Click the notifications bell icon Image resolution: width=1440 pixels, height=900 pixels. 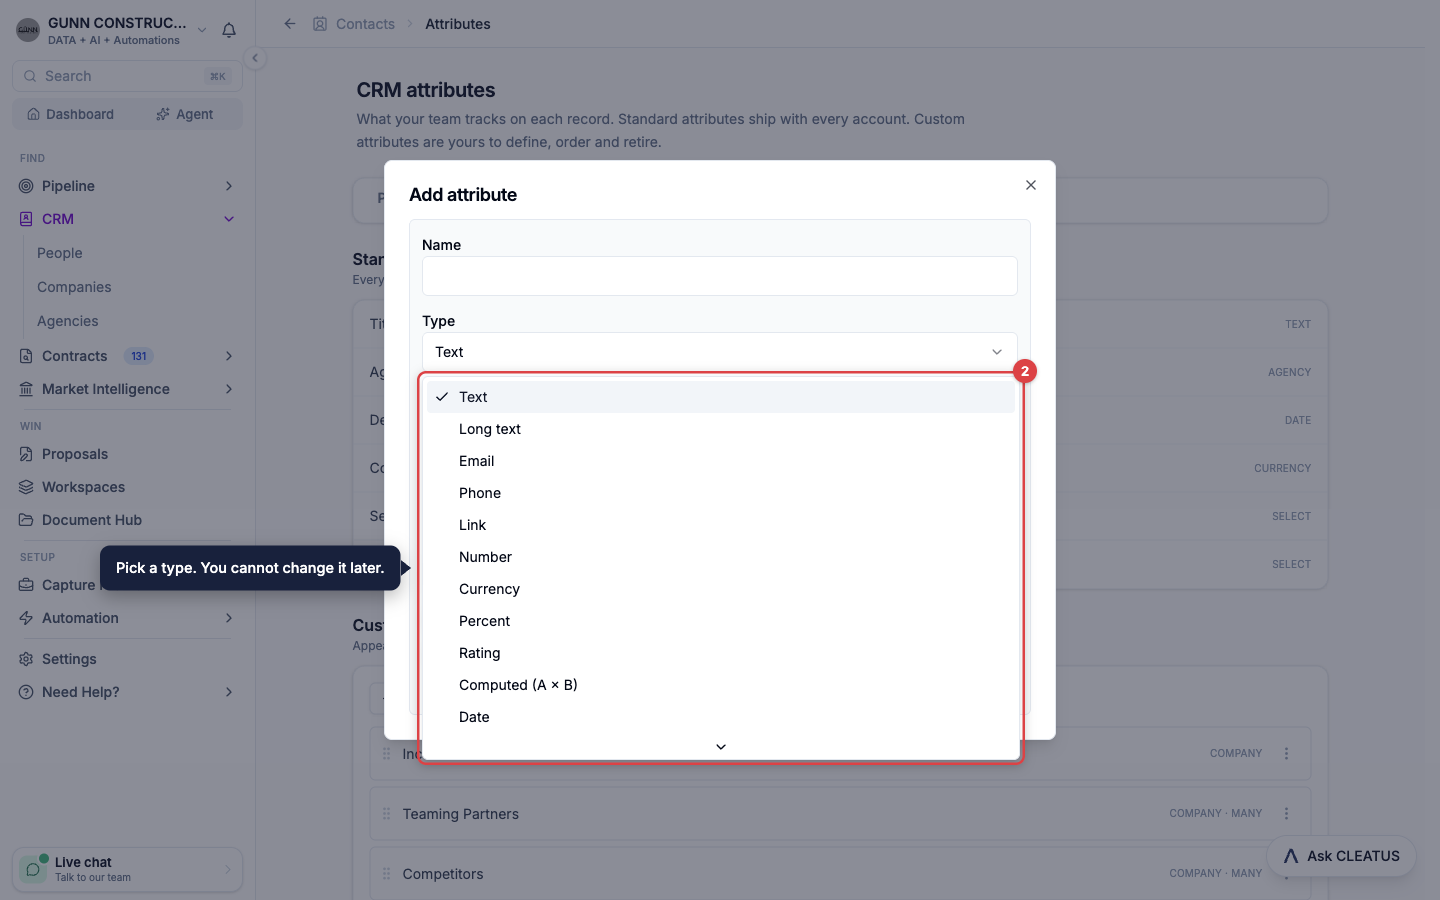coord(229,30)
